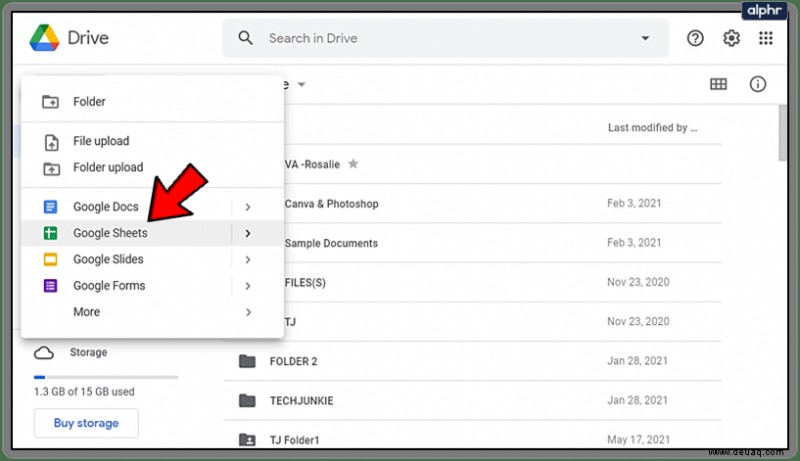Open the Storage link in sidebar
This screenshot has width=800, height=461.
pyautogui.click(x=88, y=352)
